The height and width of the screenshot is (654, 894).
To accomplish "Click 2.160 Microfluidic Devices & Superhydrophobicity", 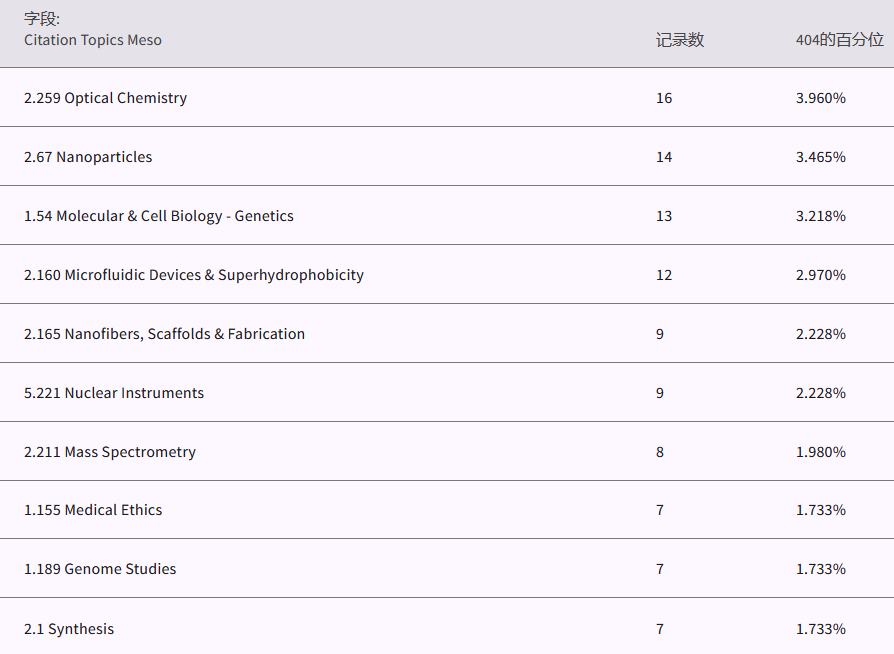I will pyautogui.click(x=193, y=275).
